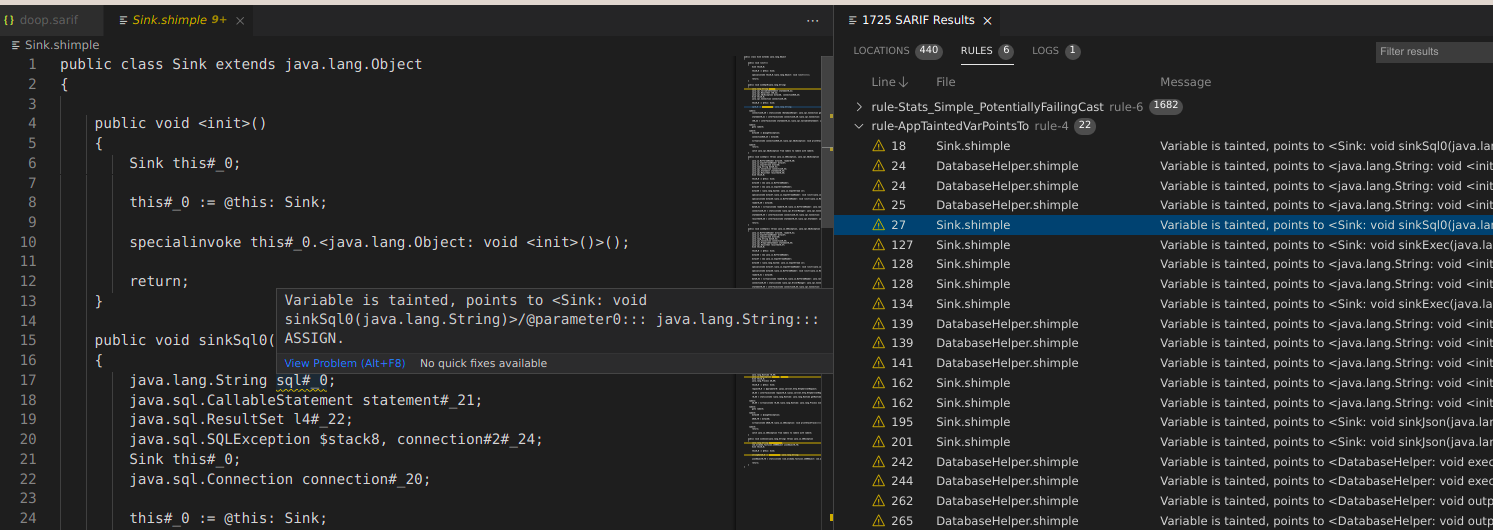Click editor line number 10
This screenshot has height=530, width=1493.
point(29,242)
